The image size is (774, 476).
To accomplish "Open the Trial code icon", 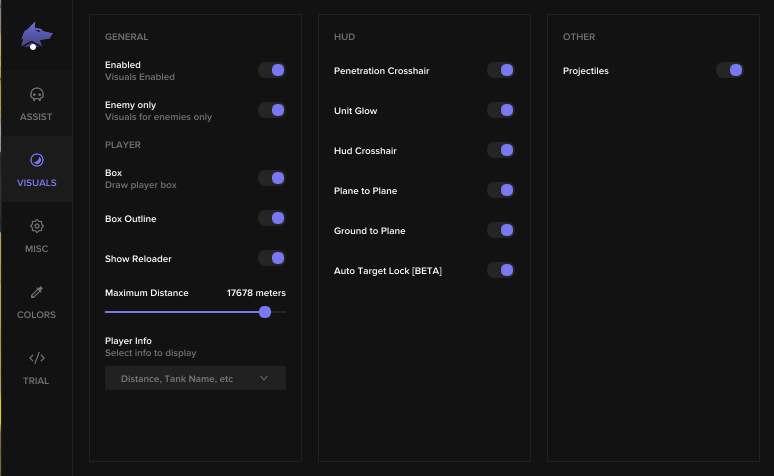I will (x=37, y=358).
